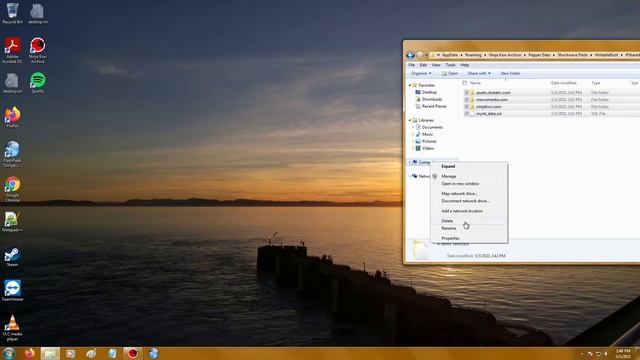
Task: Choose Rename in the context menu
Action: point(469,228)
